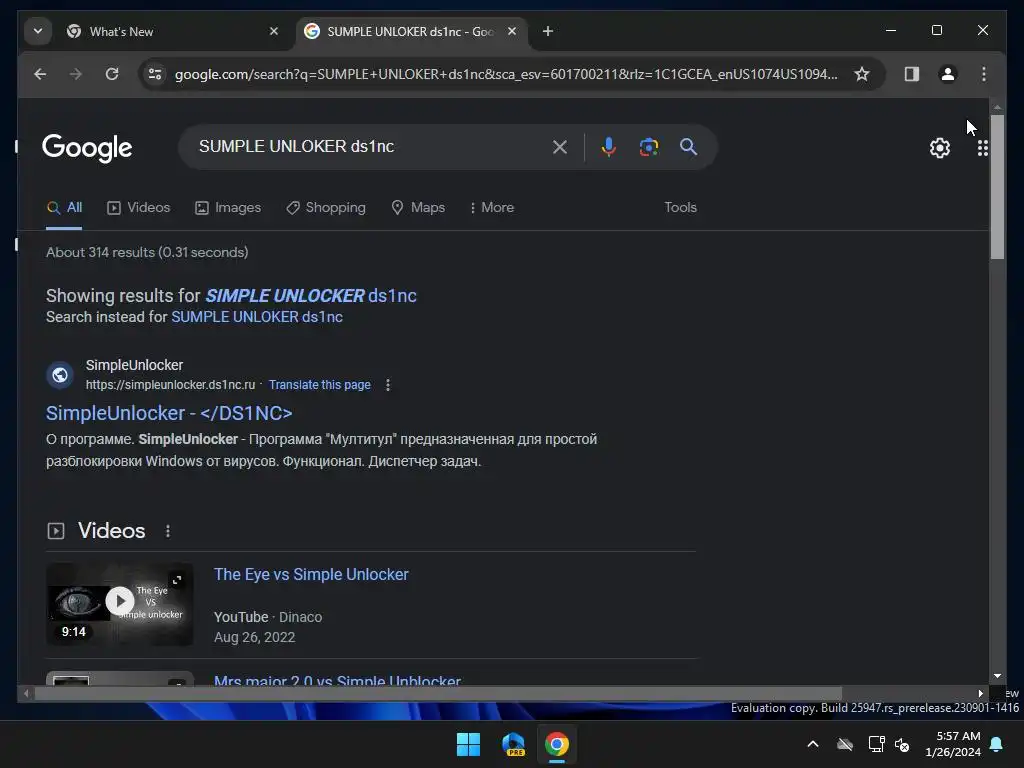Click Videos section play icon
This screenshot has width=1024, height=768.
click(56, 531)
